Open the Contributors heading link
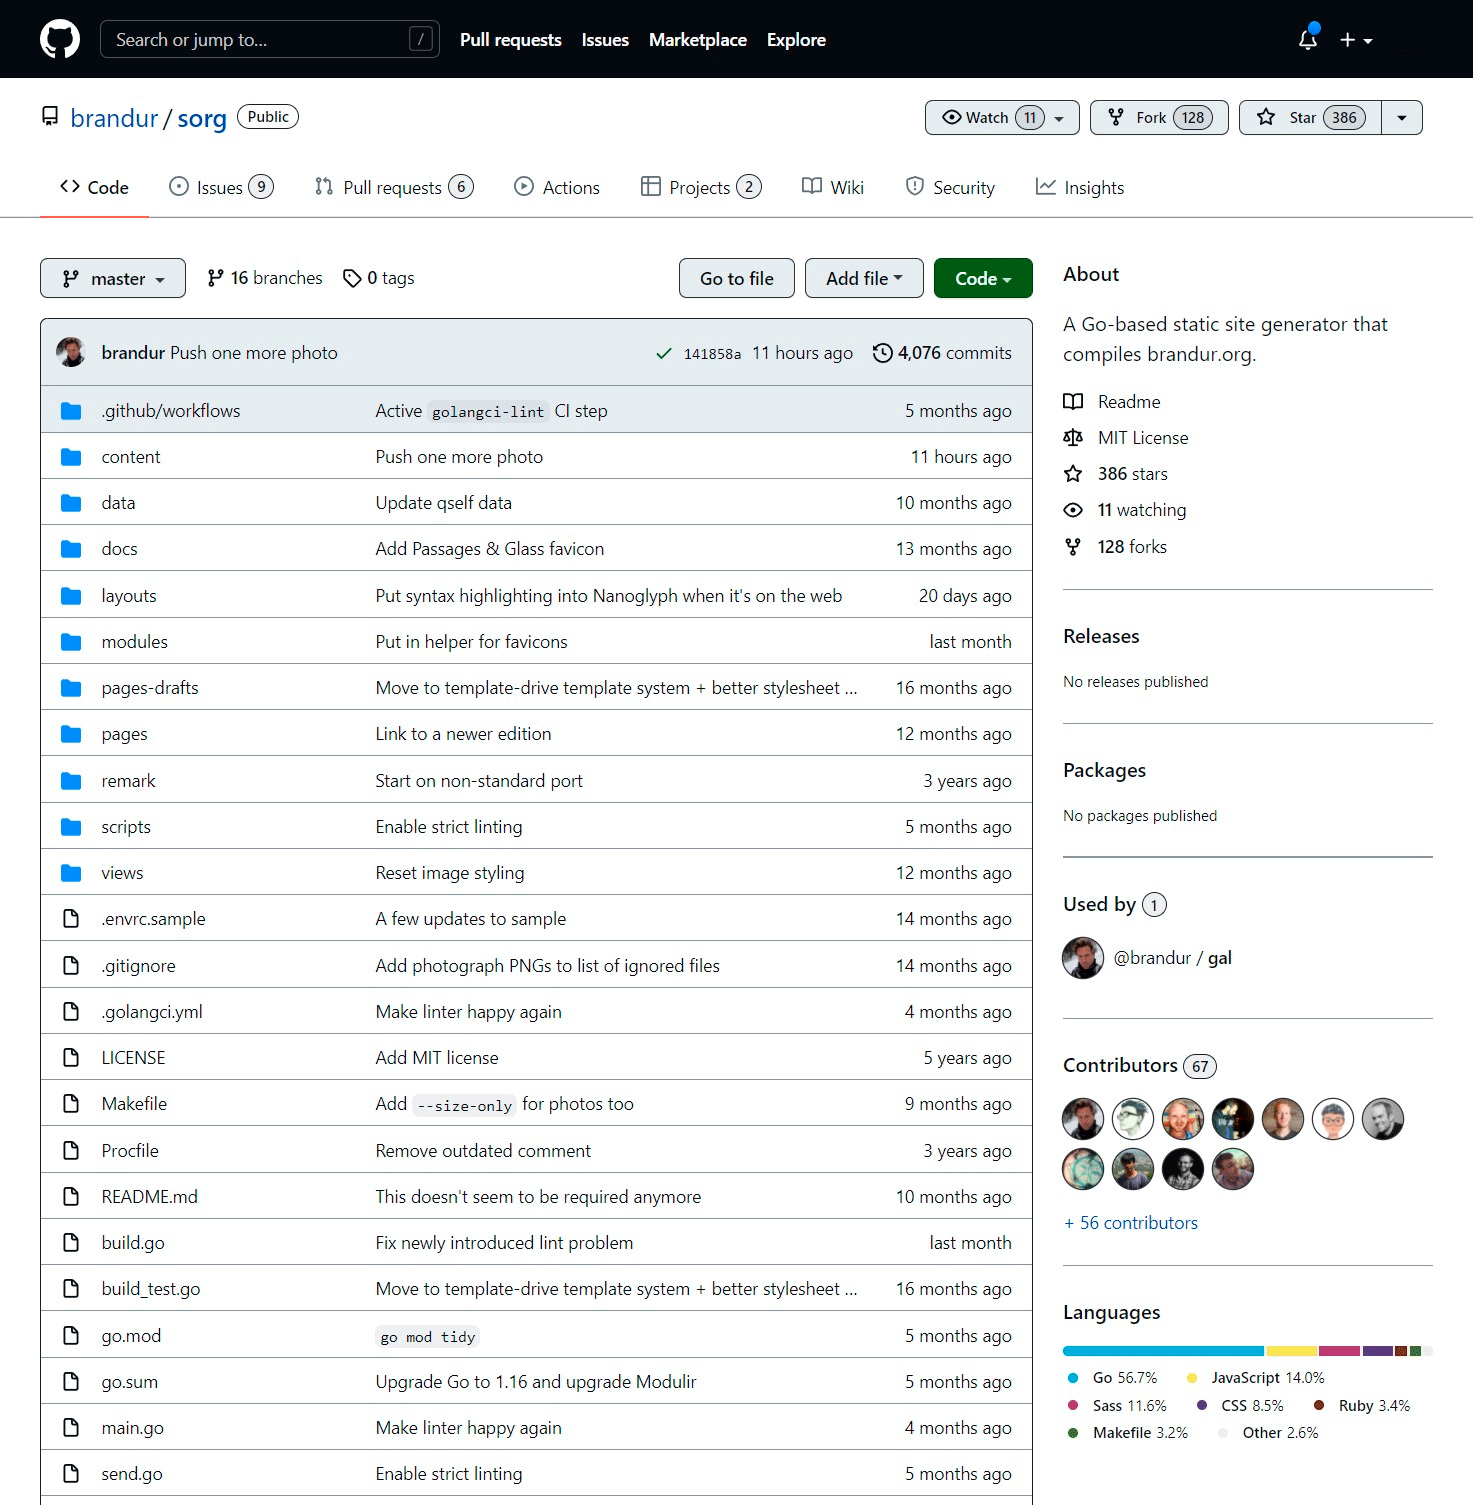This screenshot has width=1473, height=1505. click(x=1140, y=1066)
